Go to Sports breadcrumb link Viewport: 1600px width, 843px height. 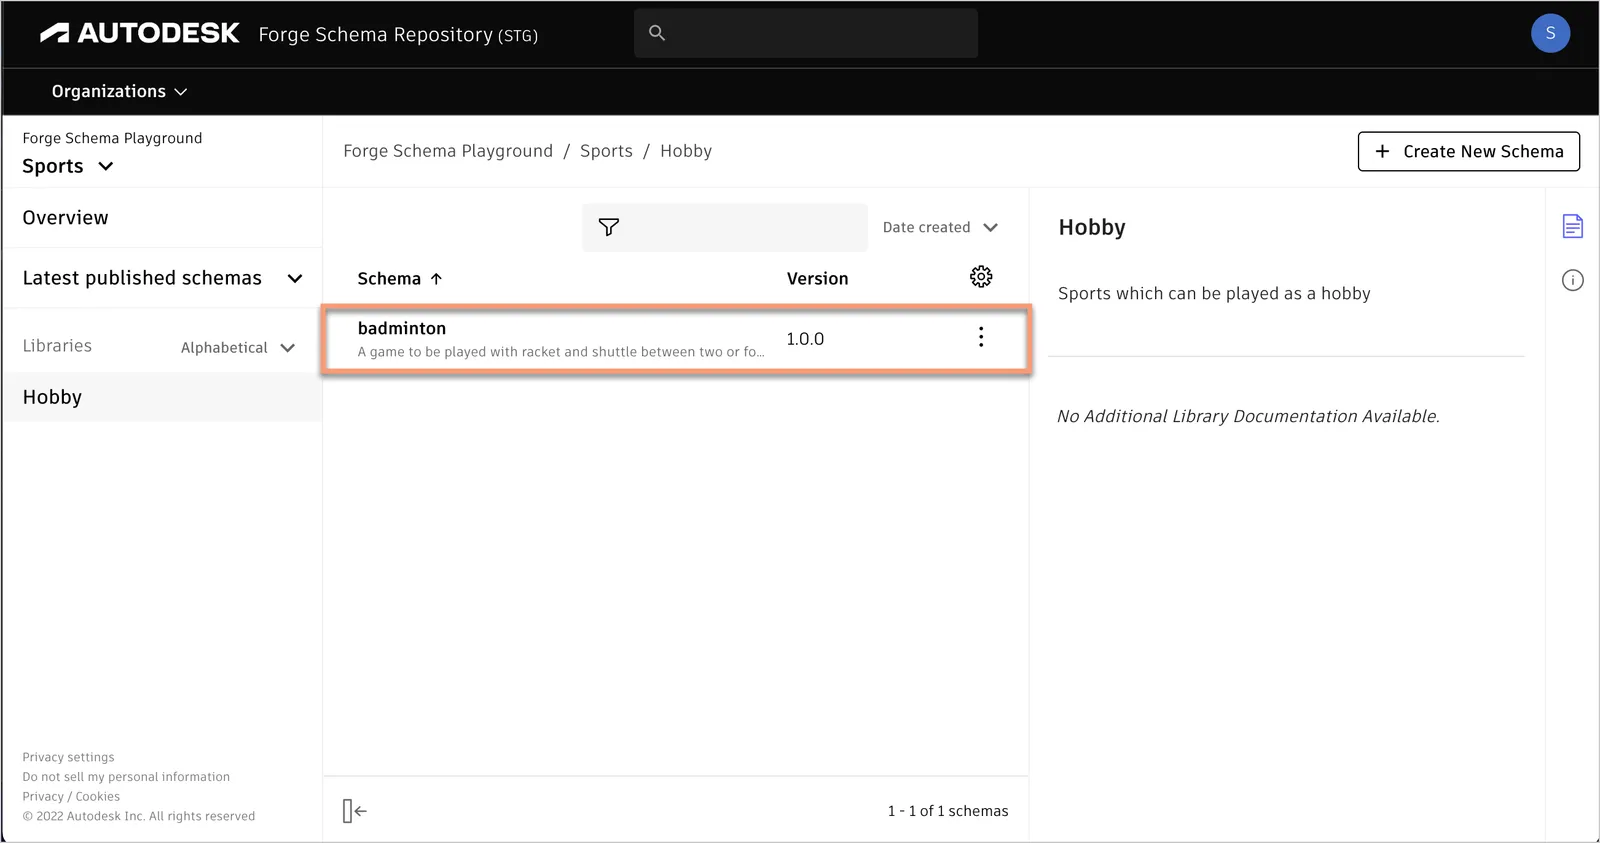[x=606, y=151]
